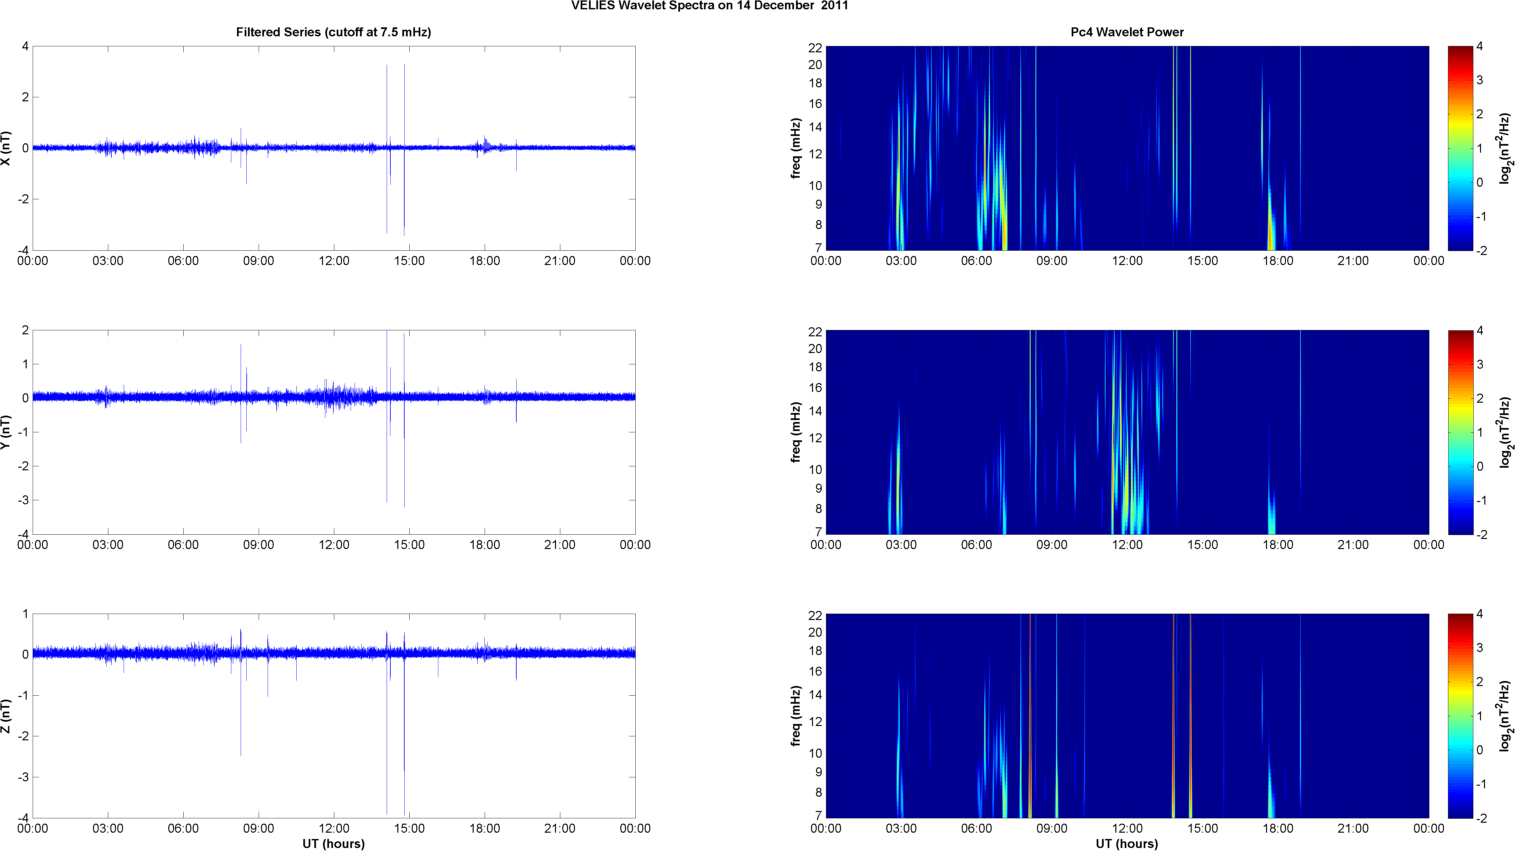
Task: Click the bottom wavelet plot's colorbar
Action: point(1459,716)
